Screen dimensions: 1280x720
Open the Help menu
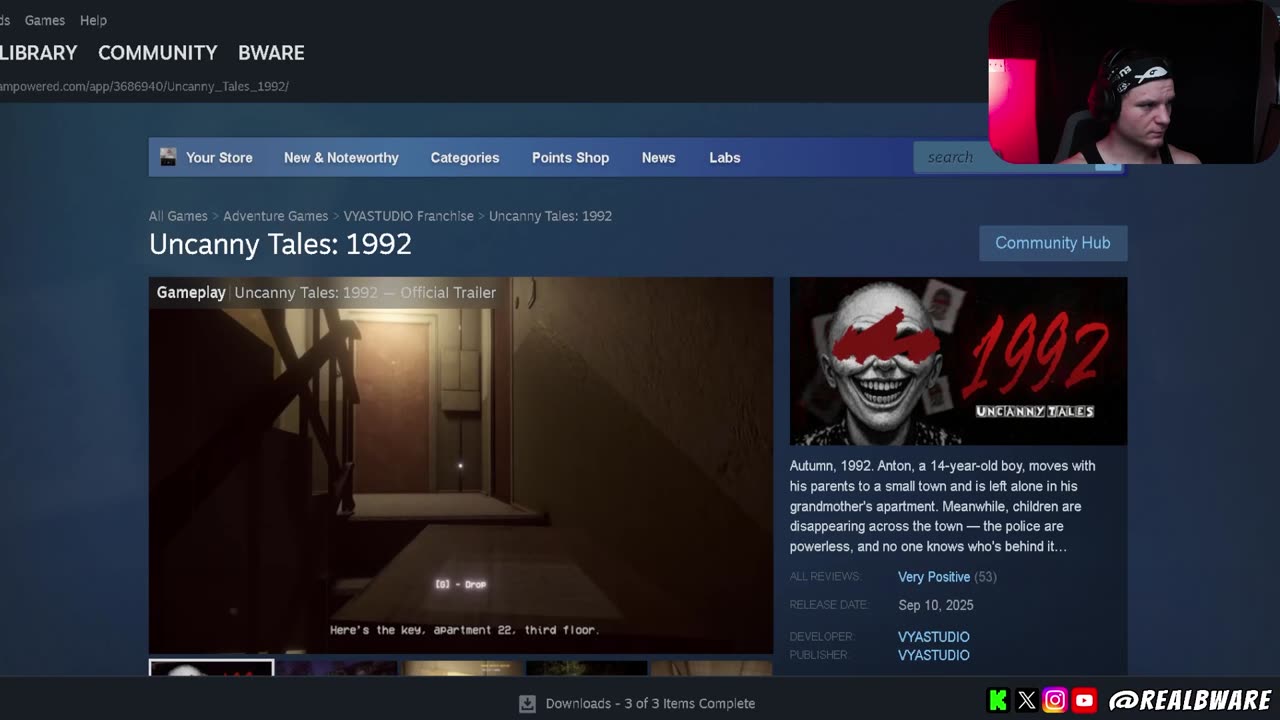[93, 20]
